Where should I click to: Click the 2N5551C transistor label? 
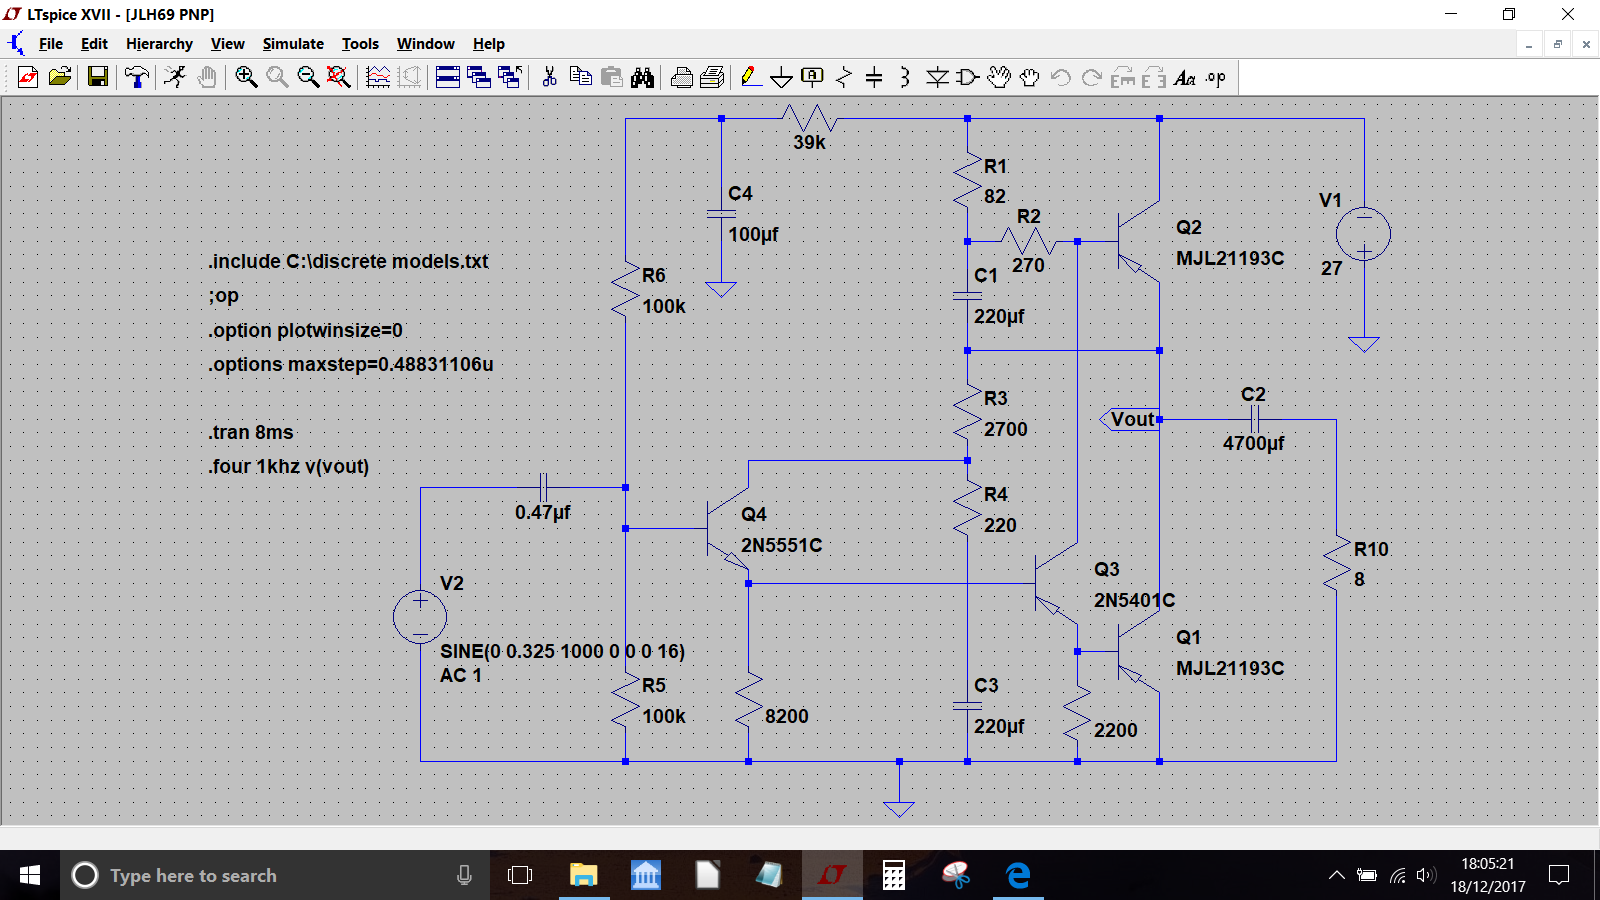tap(781, 545)
